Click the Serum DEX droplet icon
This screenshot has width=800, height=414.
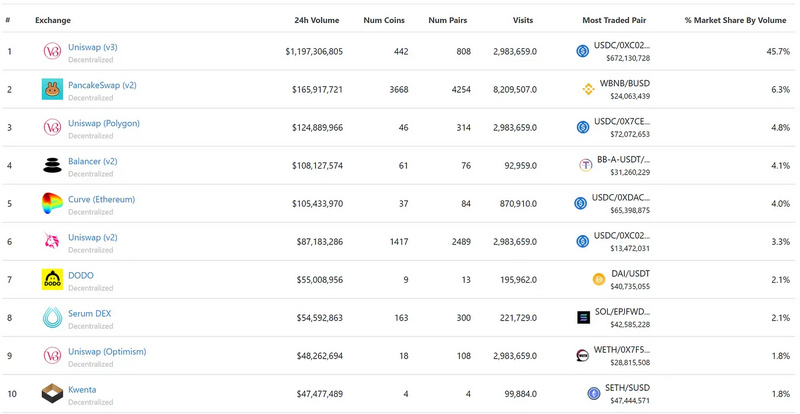(x=52, y=318)
